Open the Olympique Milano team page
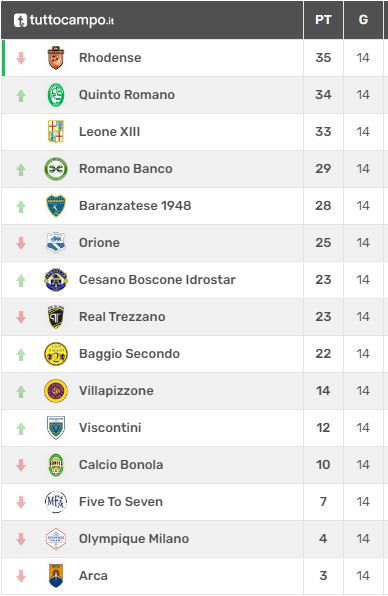Viewport: 388px width, 596px height. pos(134,539)
